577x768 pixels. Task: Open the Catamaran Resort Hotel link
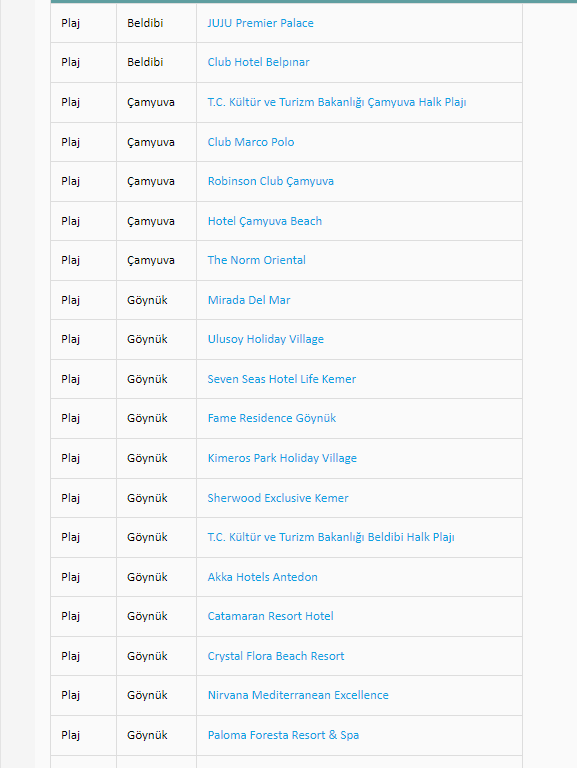pyautogui.click(x=270, y=616)
